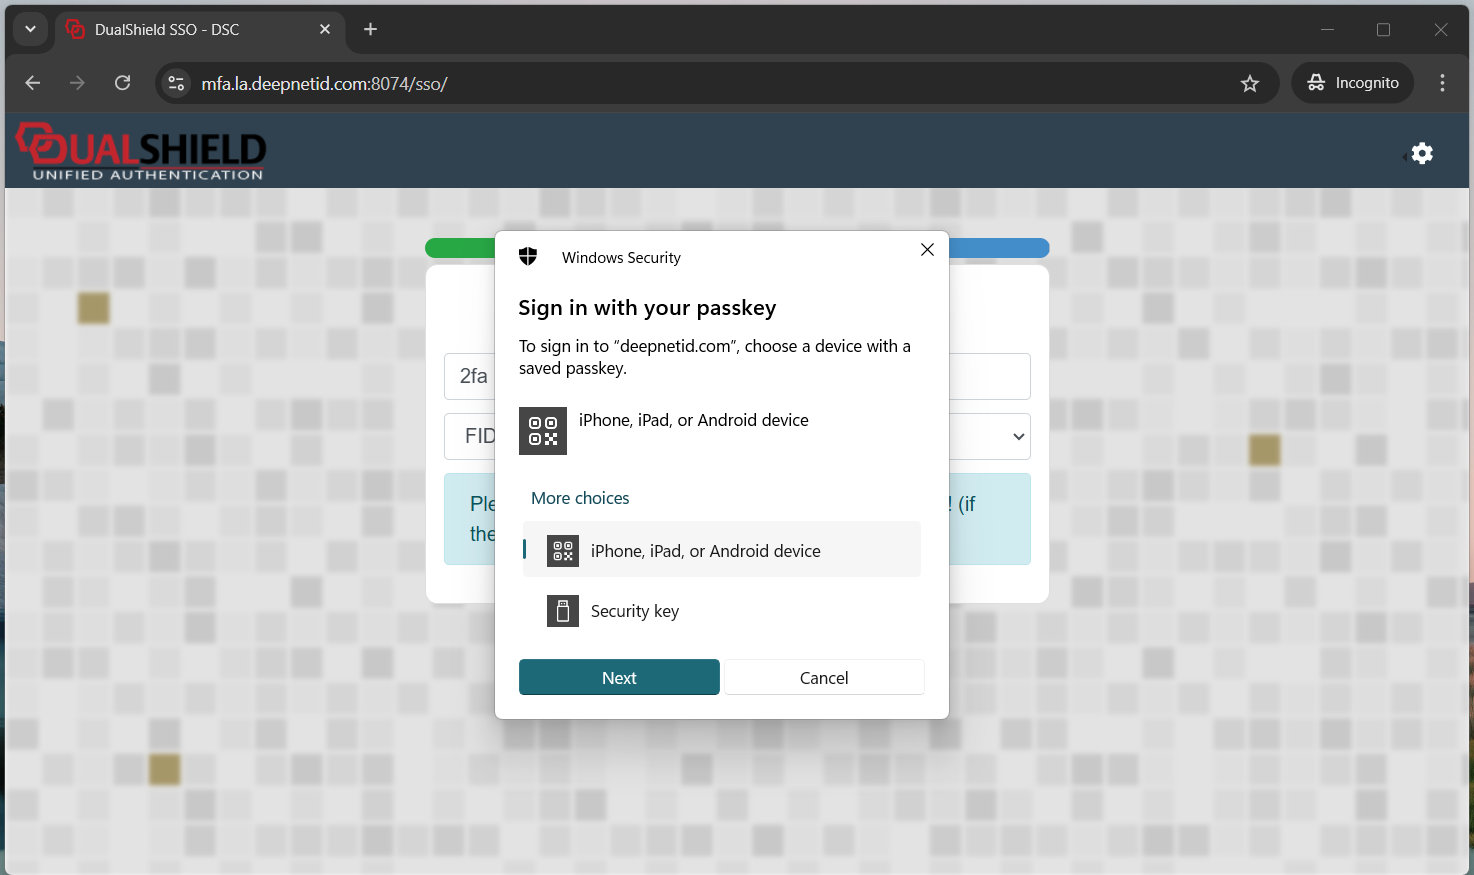Click the settings gear icon in header

click(1422, 153)
